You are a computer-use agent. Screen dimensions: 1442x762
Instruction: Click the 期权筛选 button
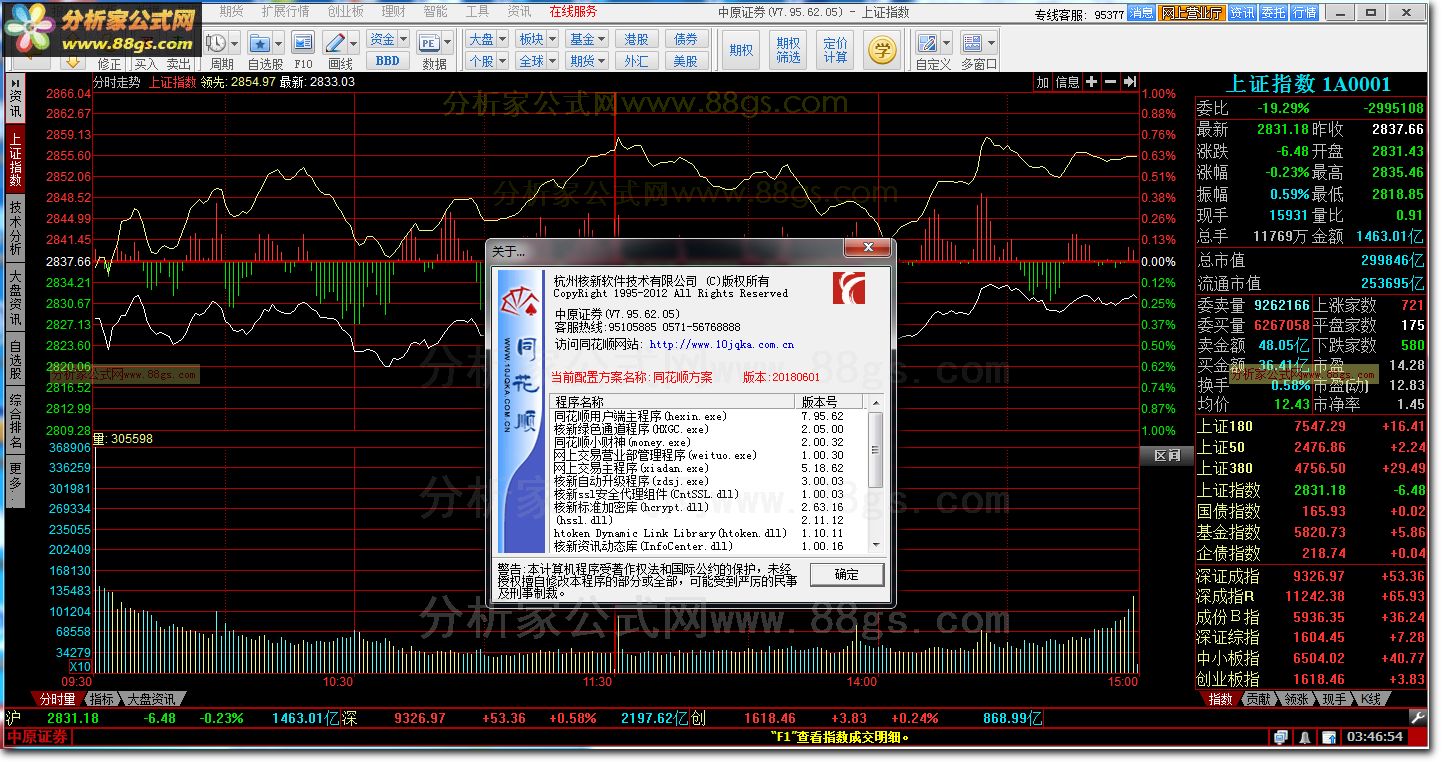click(x=788, y=50)
